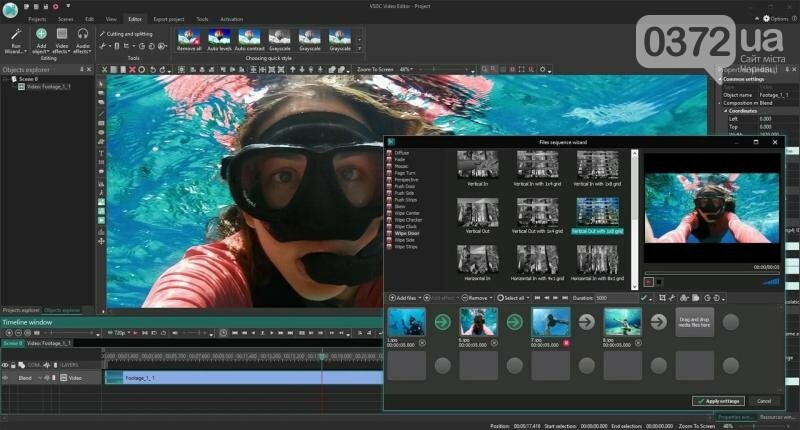Screen dimensions: 800x430
Task: Click the red remove badge on third clip
Action: click(566, 343)
